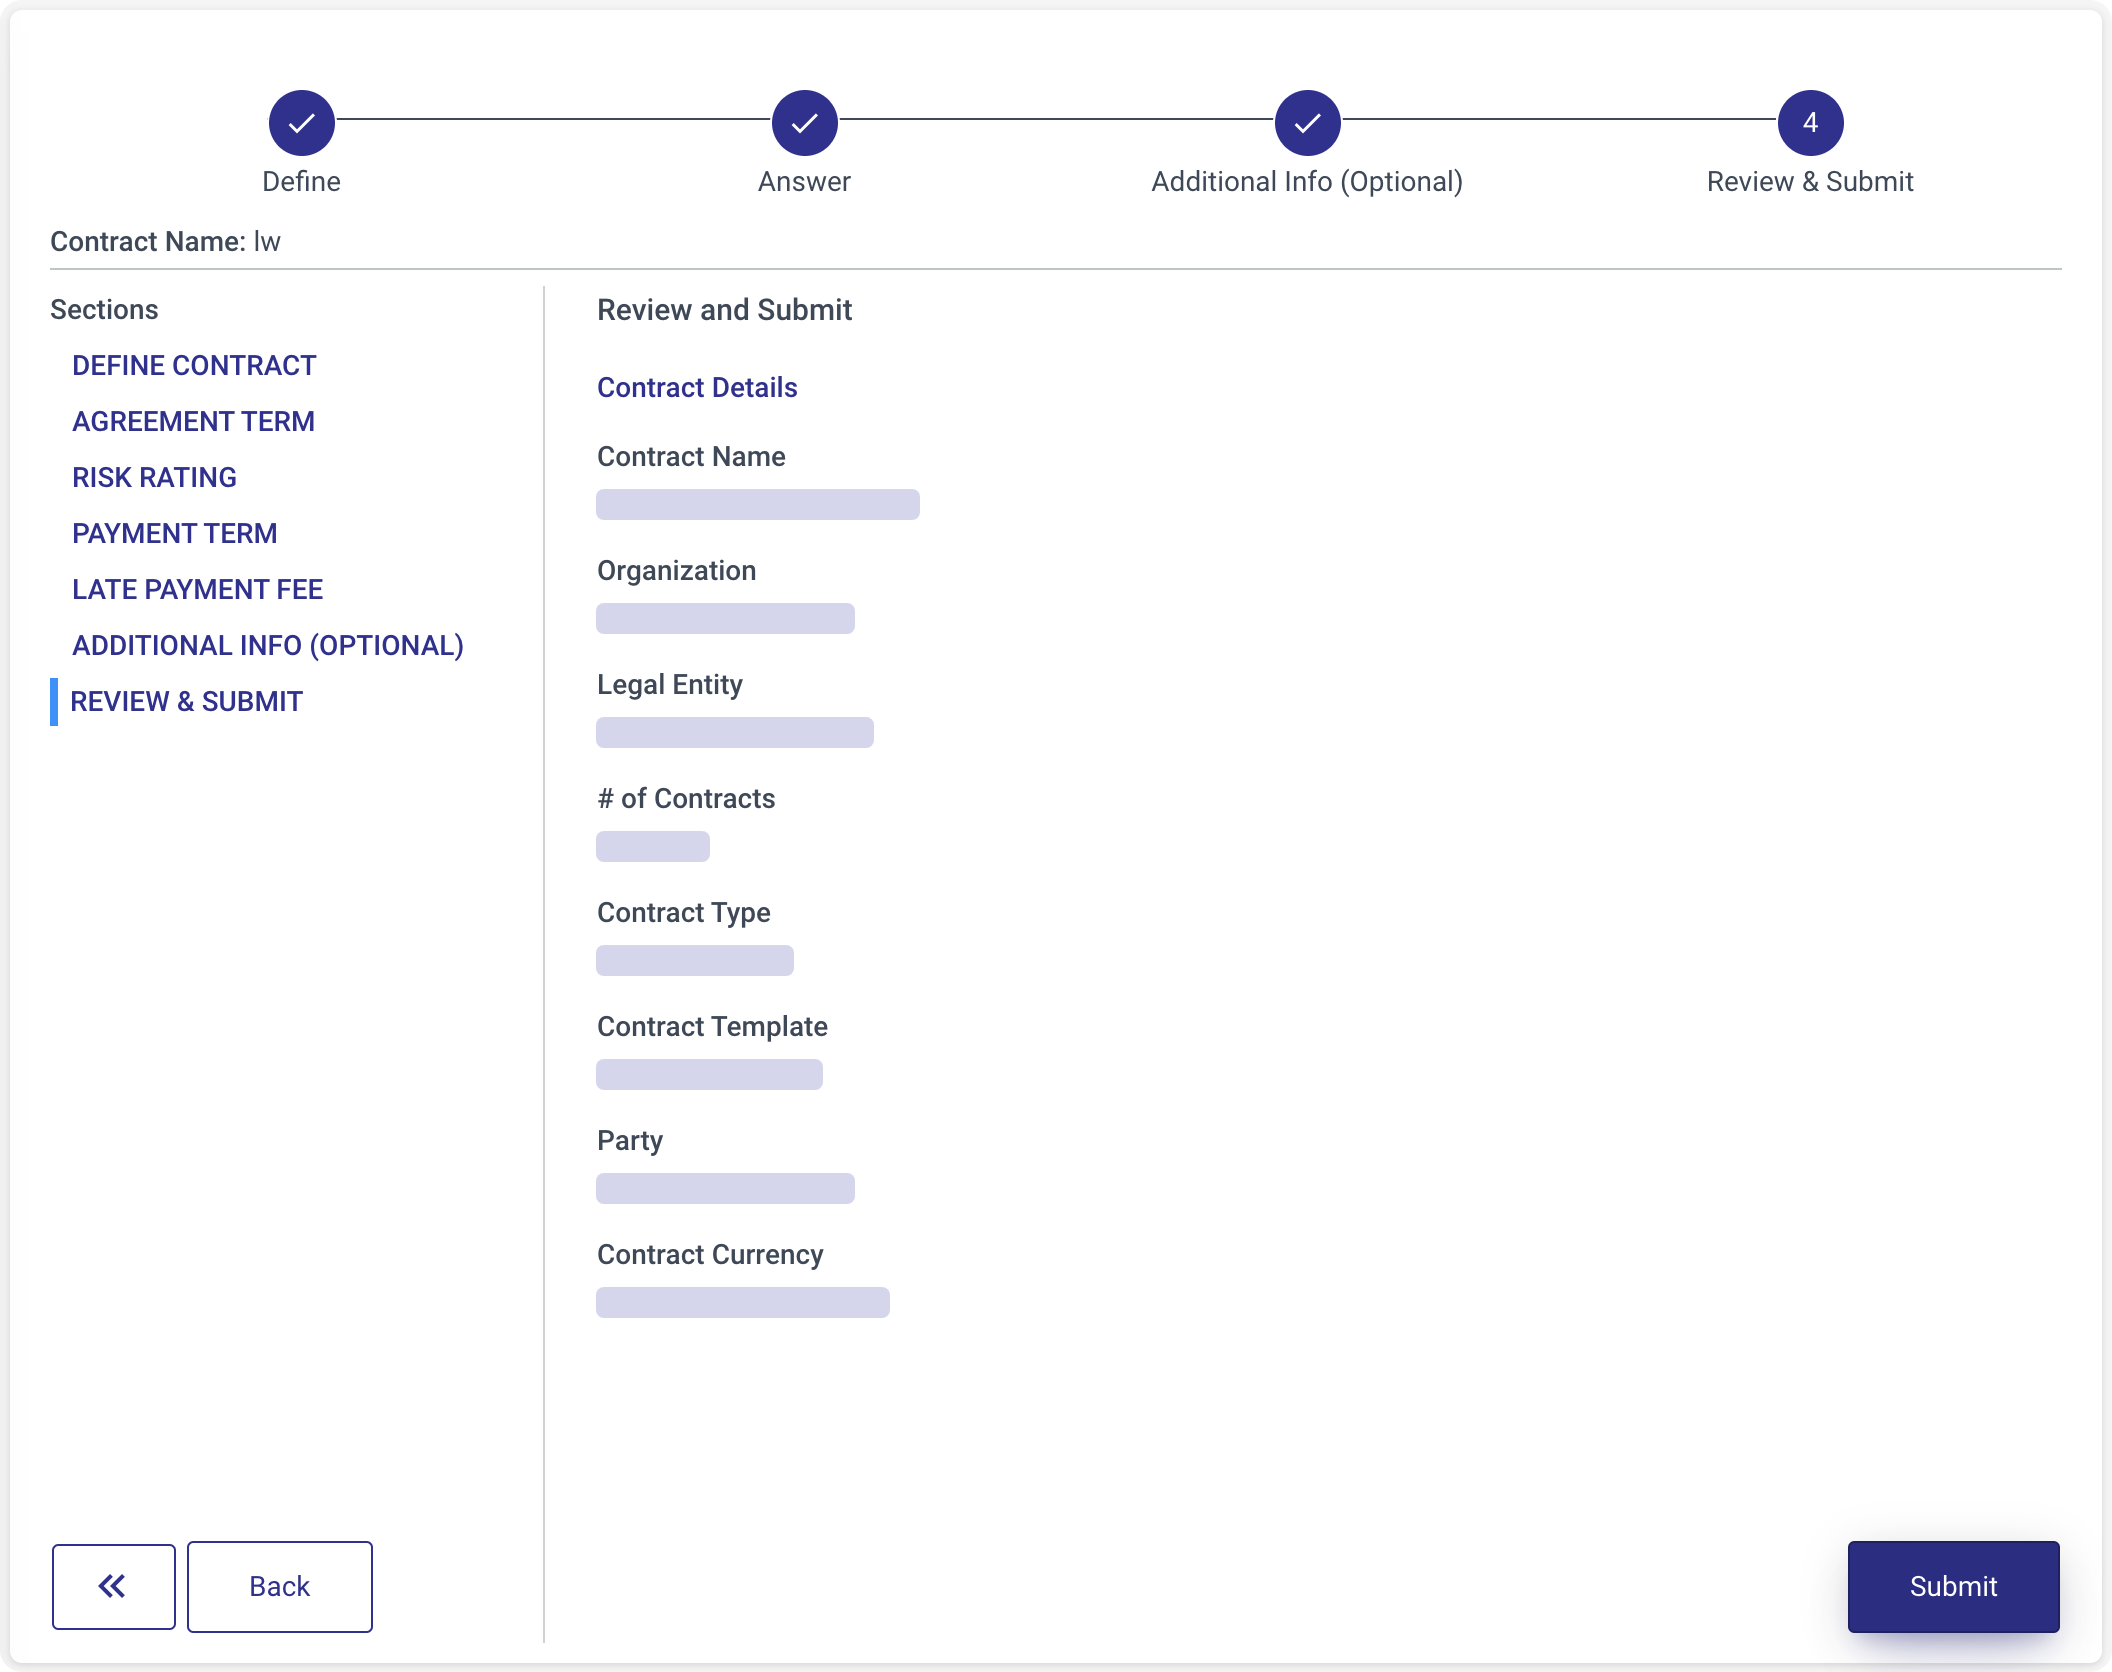Click the # of Contracts value placeholder
Screen dimensions: 2112x1672
pos(652,846)
